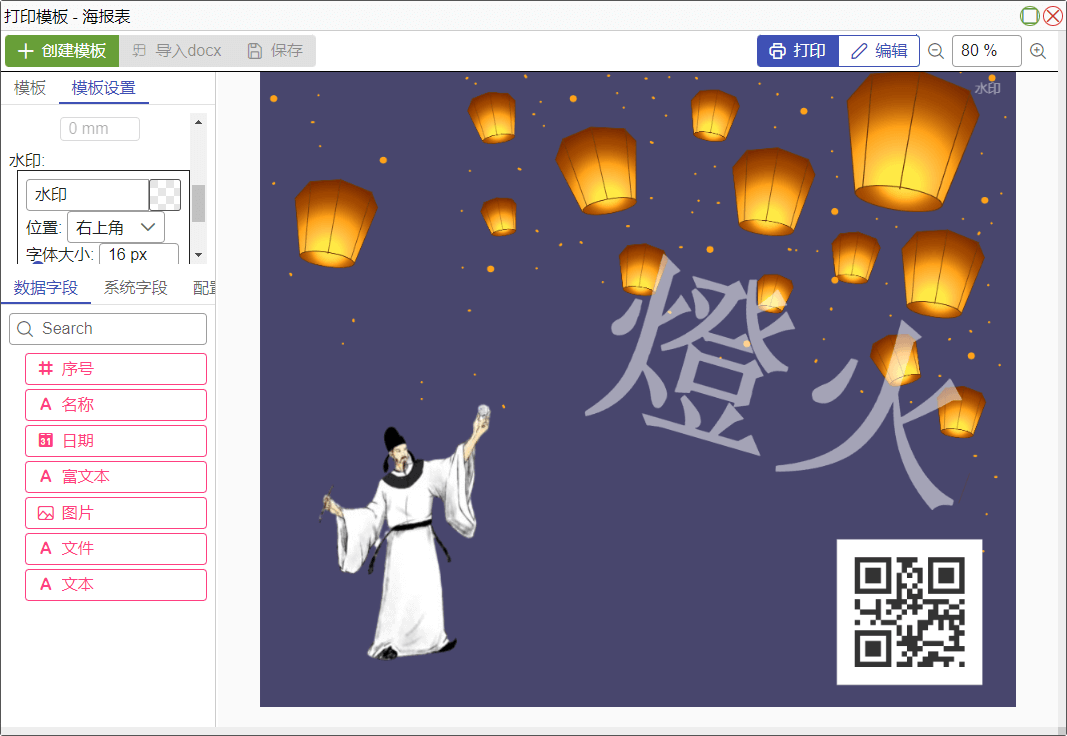Click the image icon of 图片 field
The image size is (1067, 736).
pyautogui.click(x=45, y=513)
